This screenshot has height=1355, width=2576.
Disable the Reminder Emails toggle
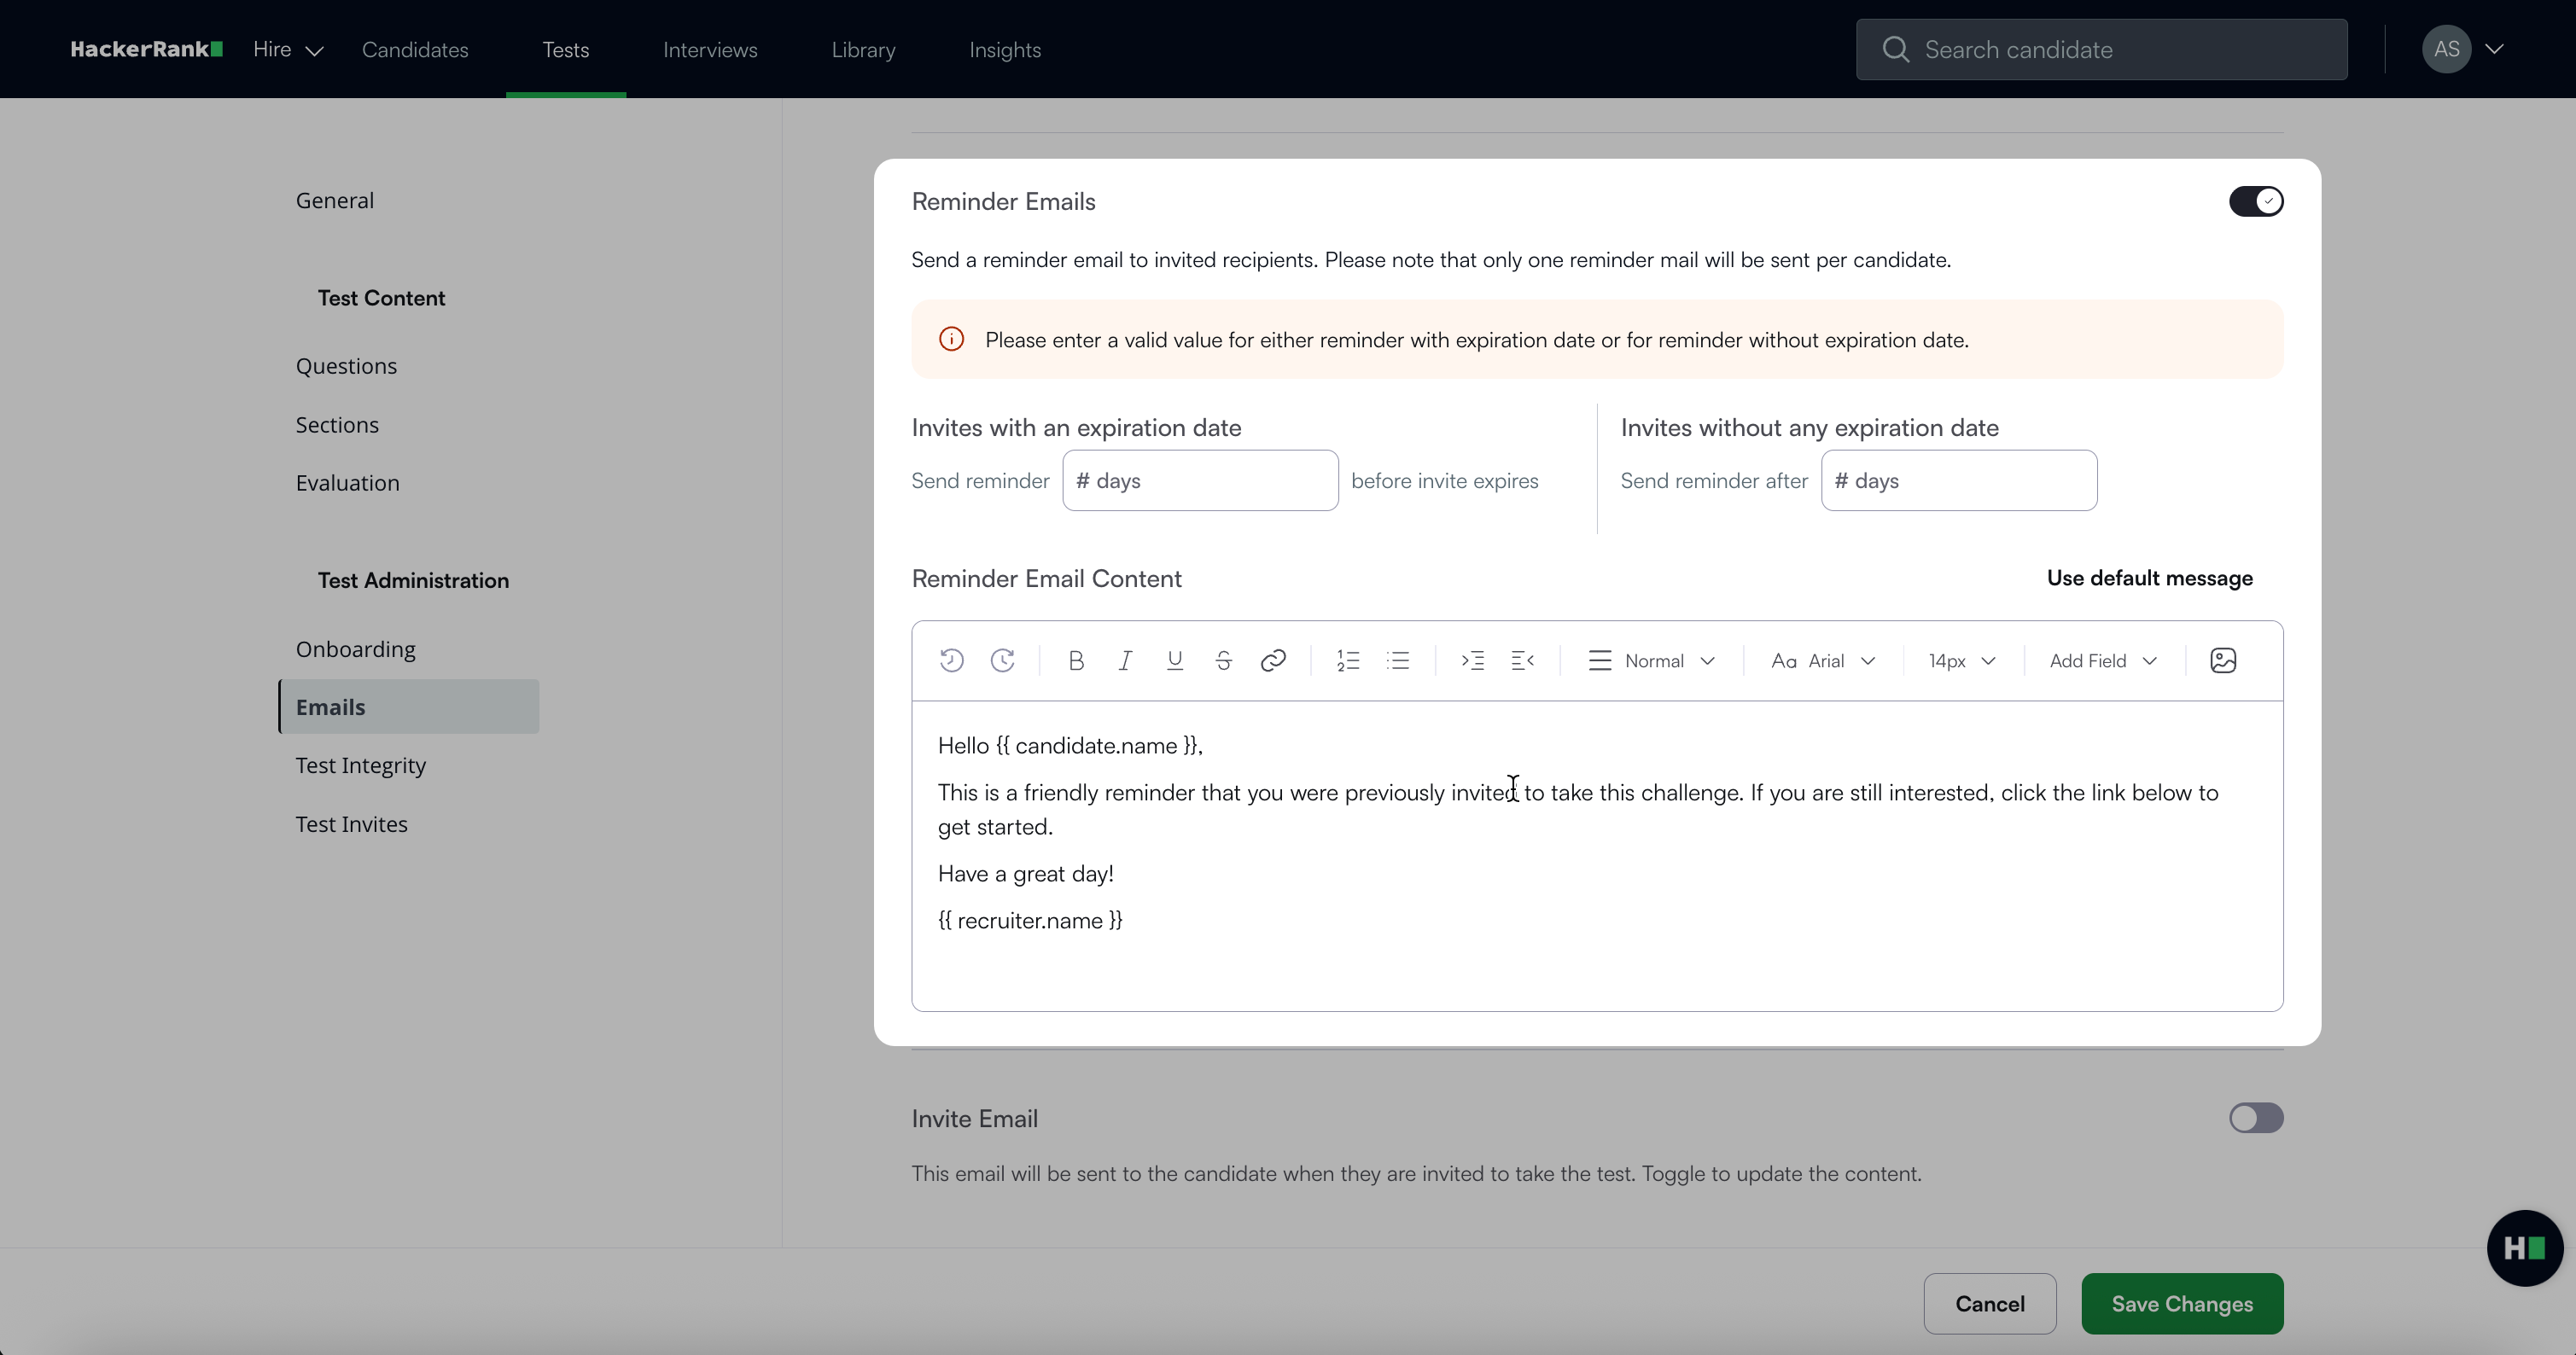click(2255, 202)
